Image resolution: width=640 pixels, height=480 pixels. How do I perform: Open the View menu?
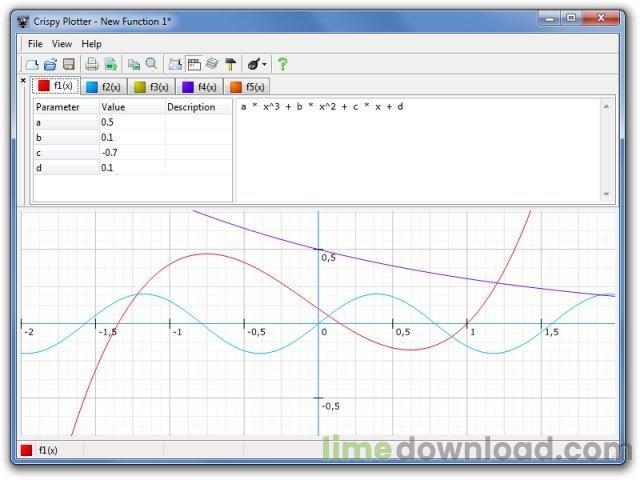click(62, 44)
